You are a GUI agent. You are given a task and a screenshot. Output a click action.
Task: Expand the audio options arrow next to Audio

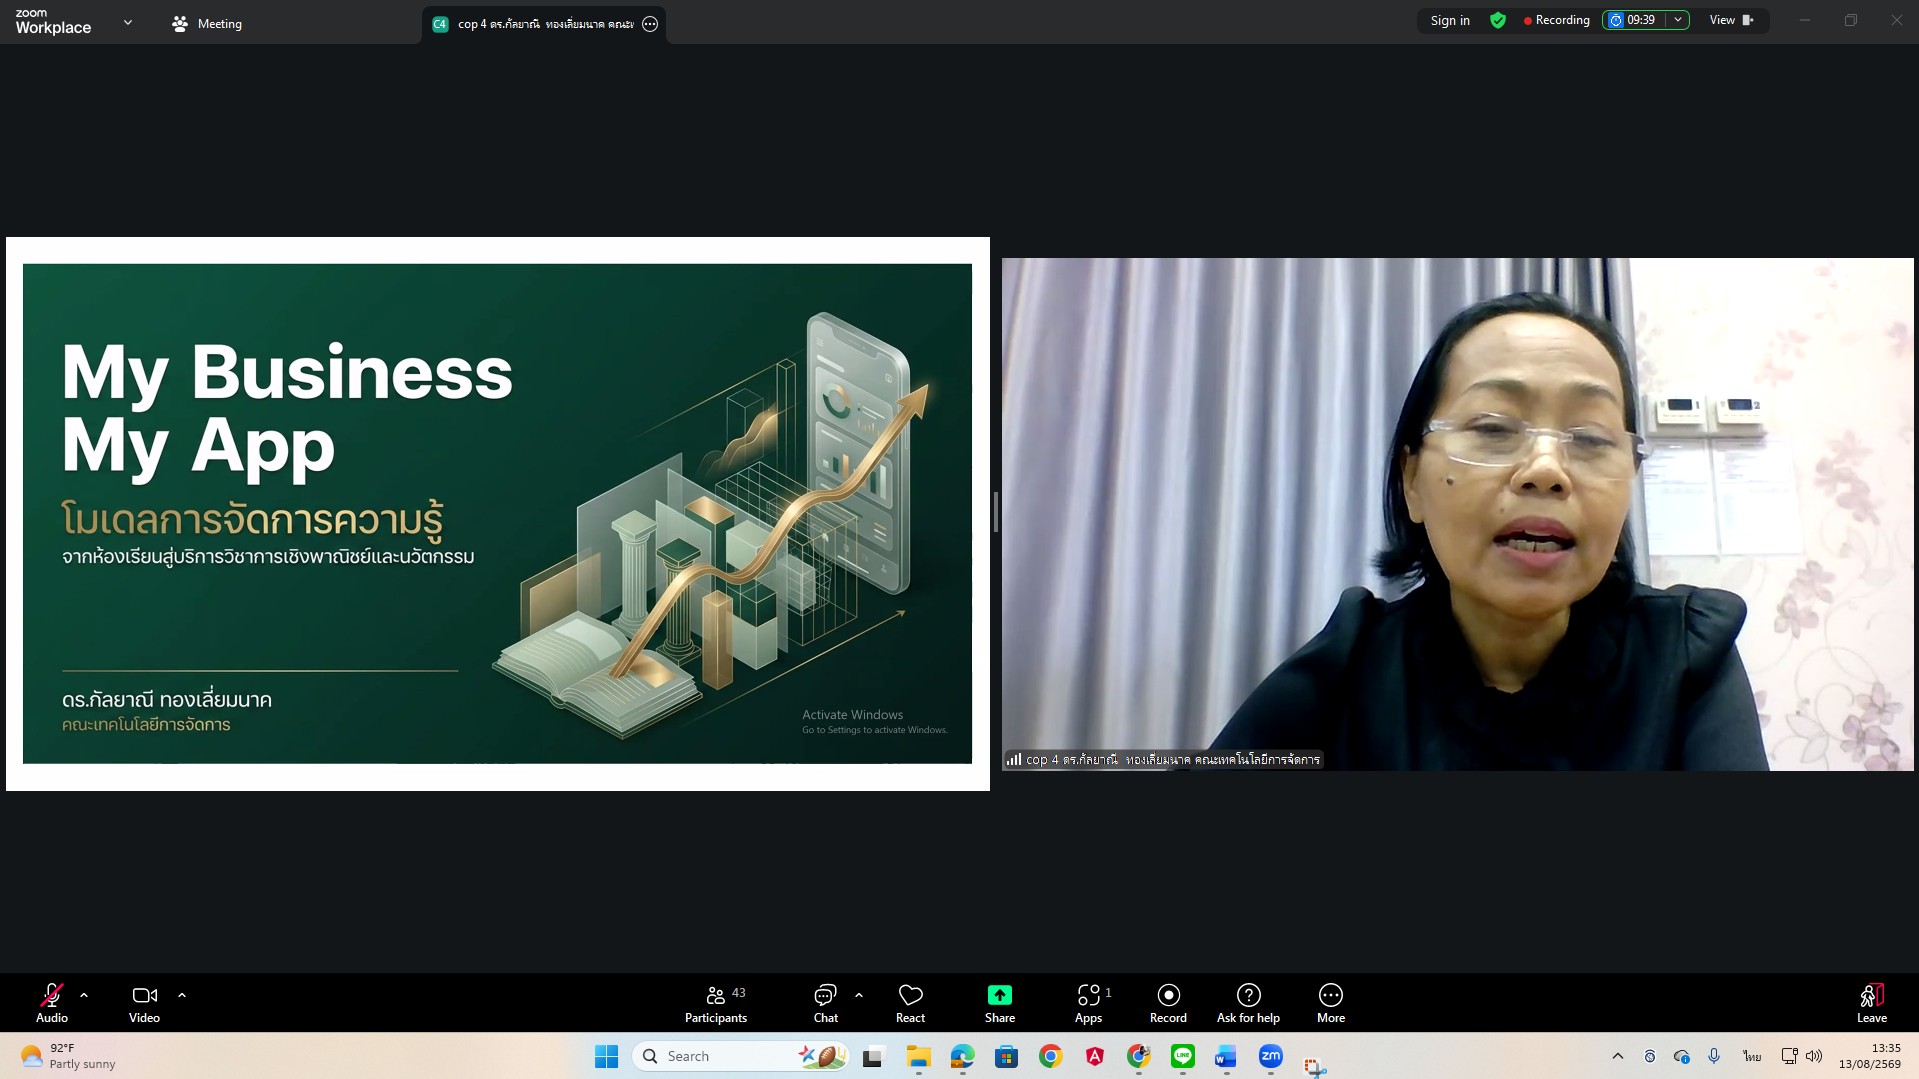point(84,996)
